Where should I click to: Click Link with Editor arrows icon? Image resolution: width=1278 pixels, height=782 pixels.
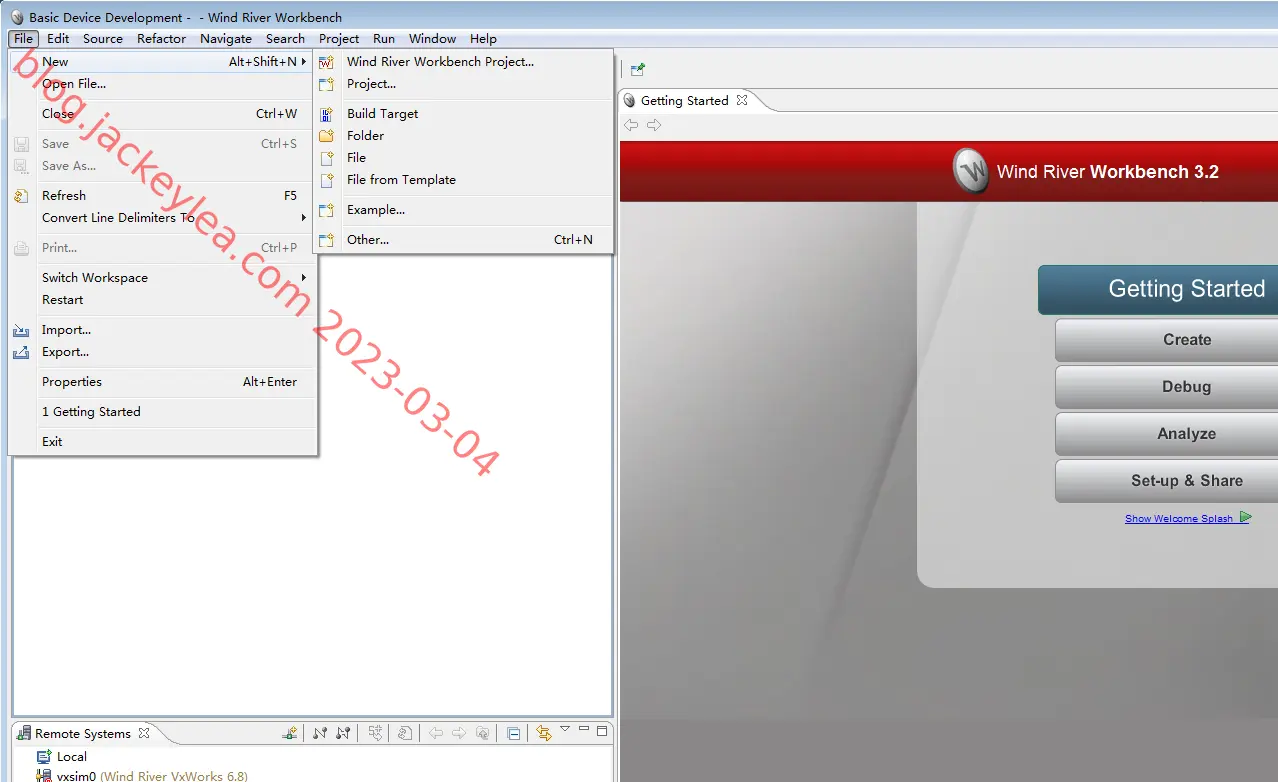543,733
